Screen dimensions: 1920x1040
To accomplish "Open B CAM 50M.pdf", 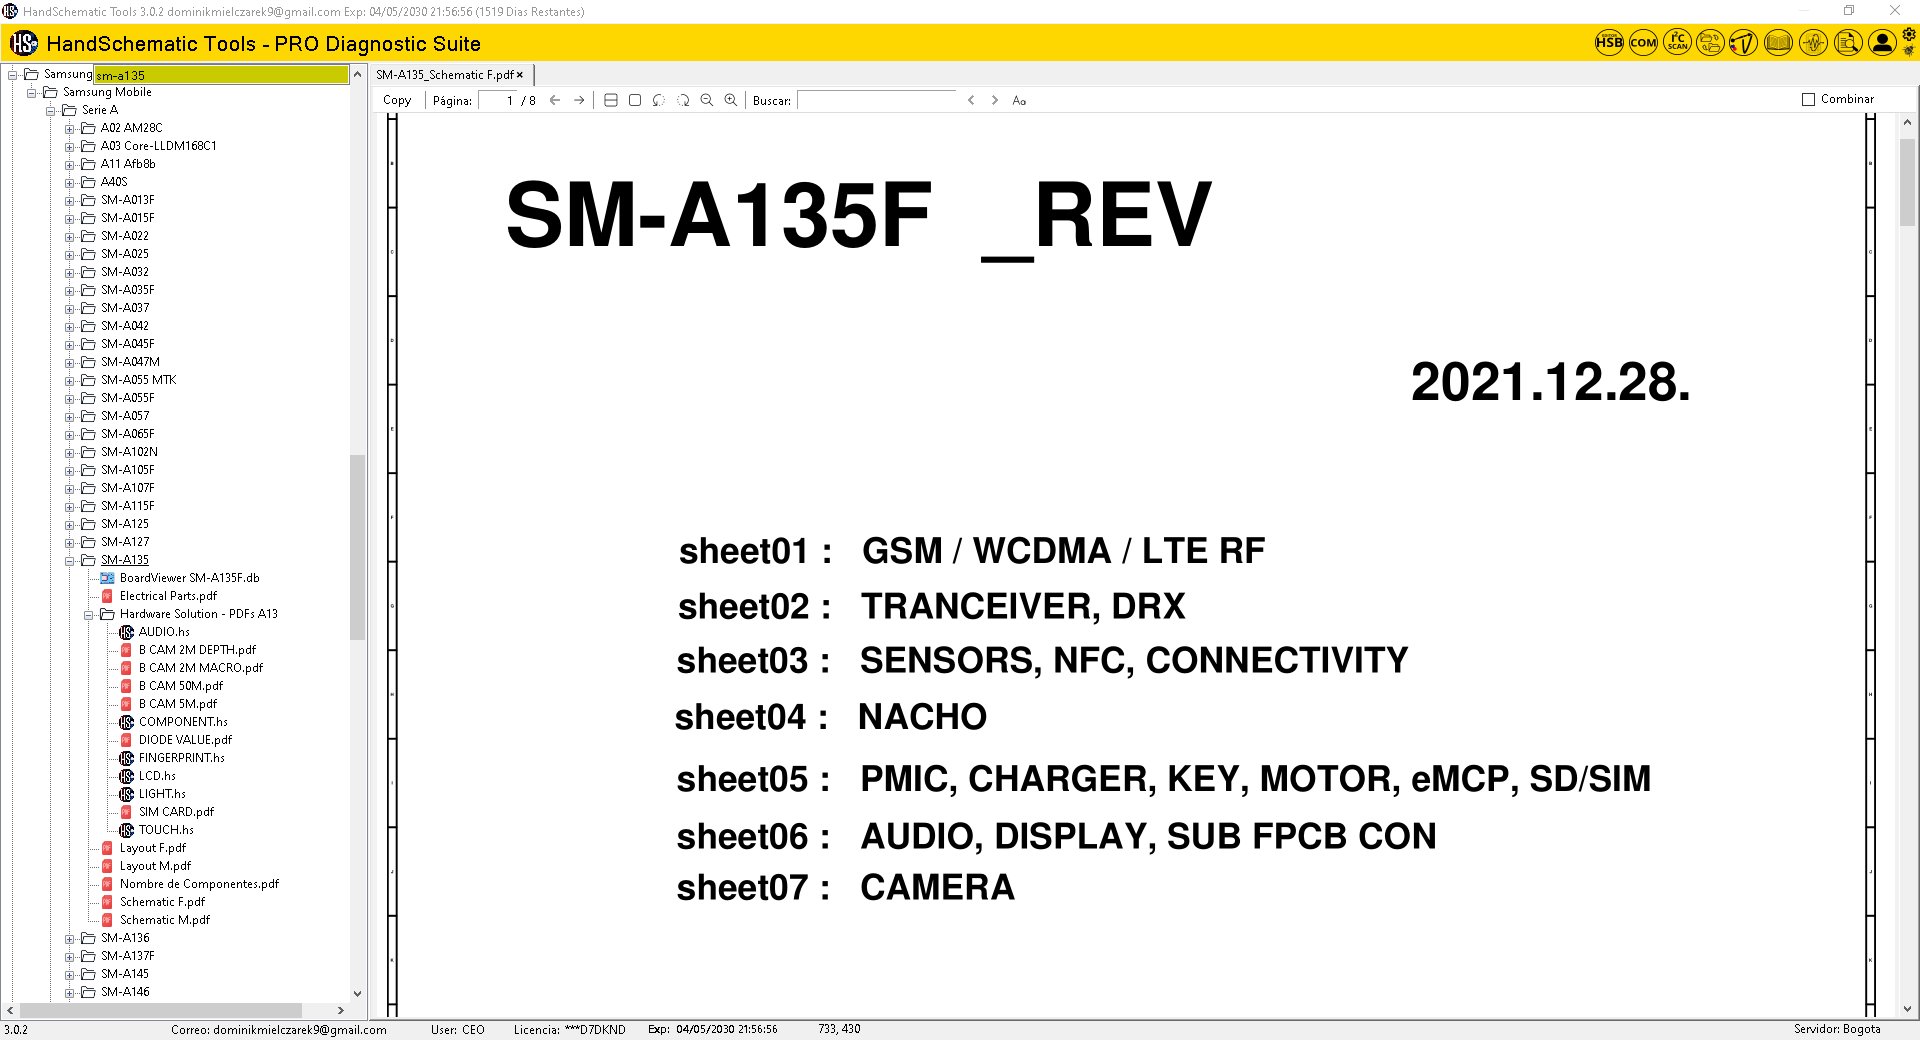I will [x=181, y=686].
